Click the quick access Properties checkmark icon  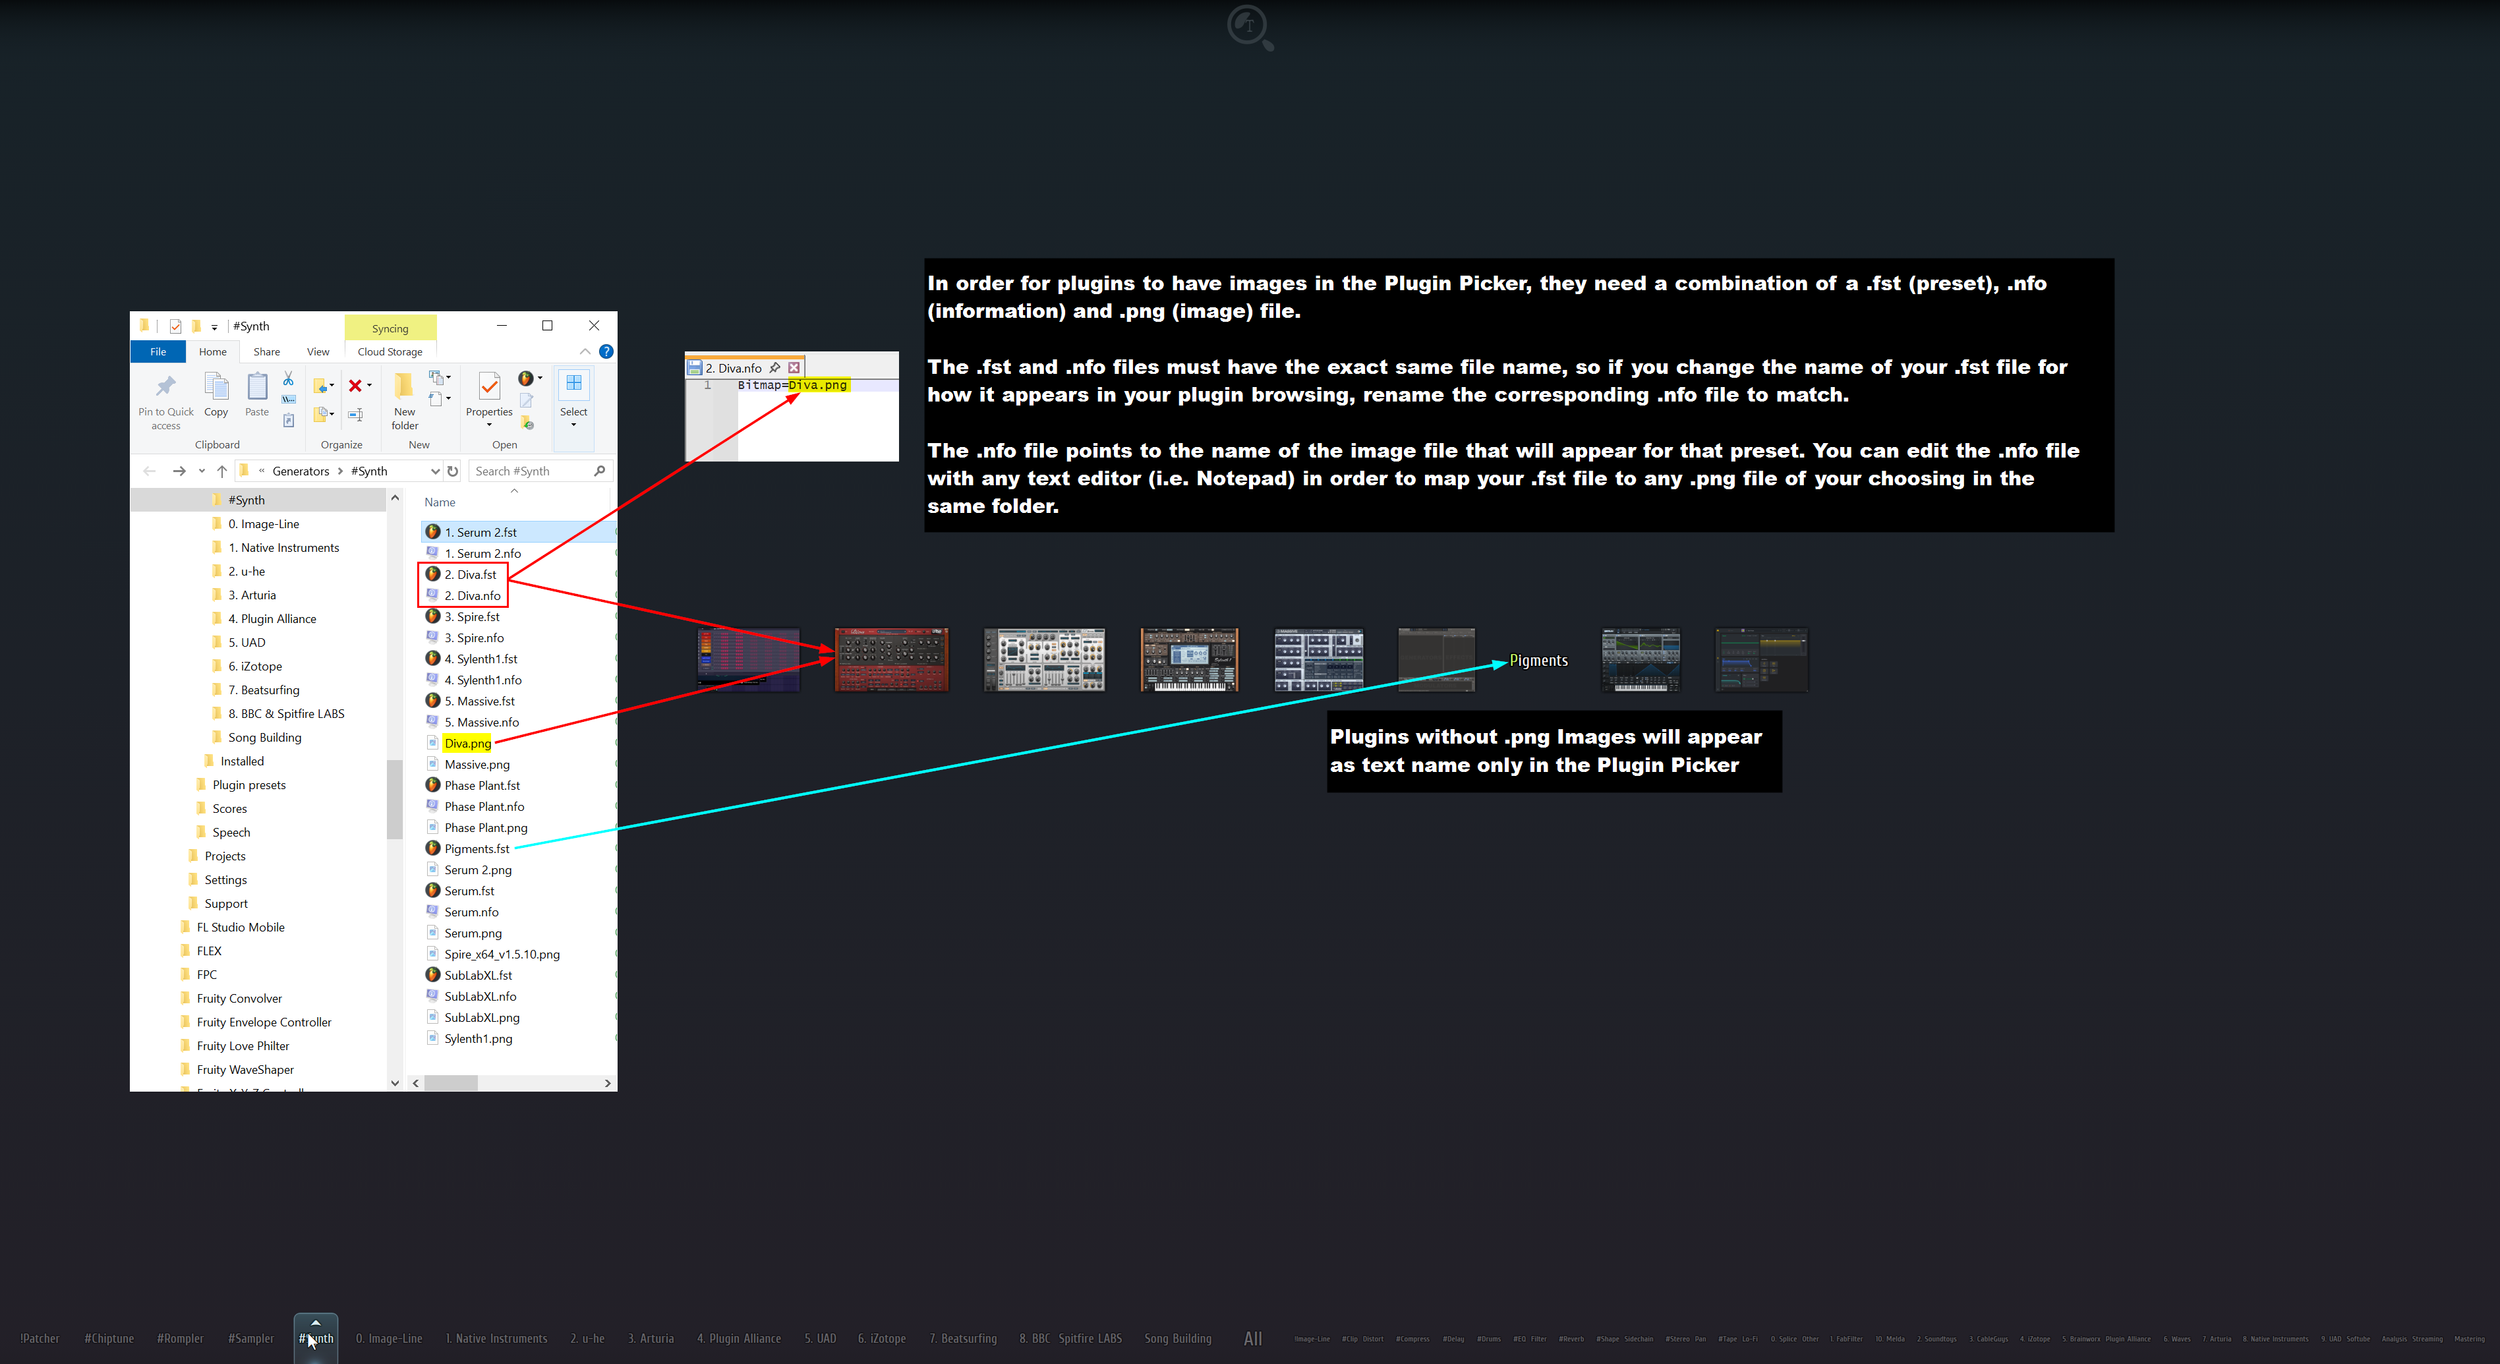point(176,326)
